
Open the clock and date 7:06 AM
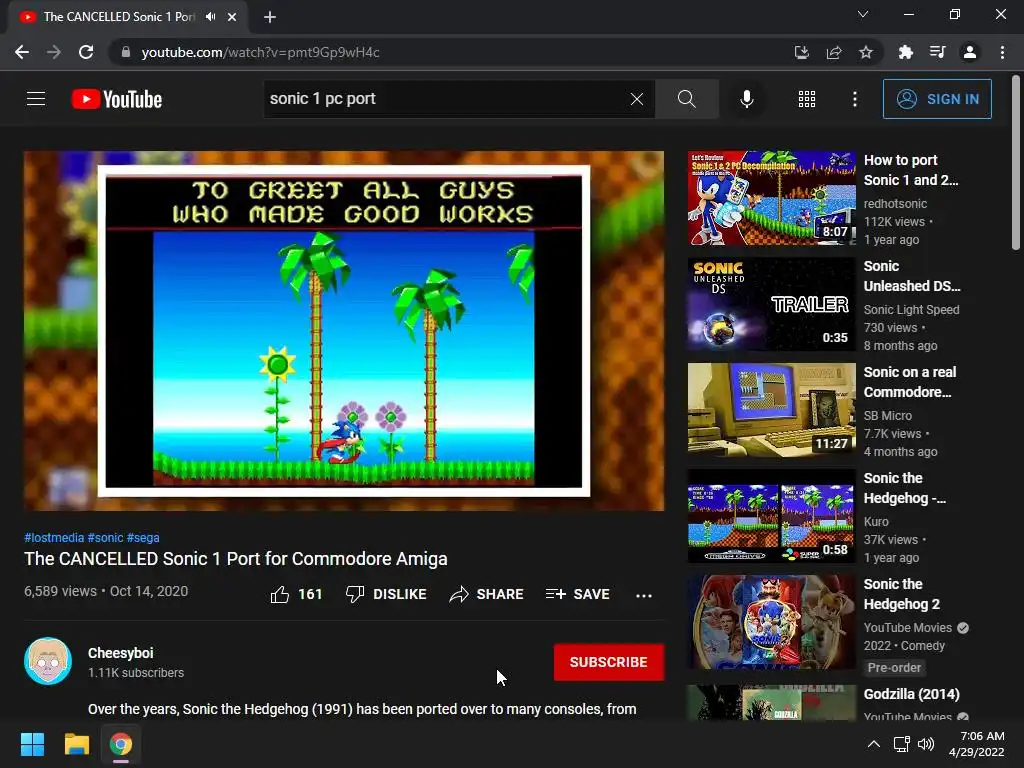pos(977,744)
